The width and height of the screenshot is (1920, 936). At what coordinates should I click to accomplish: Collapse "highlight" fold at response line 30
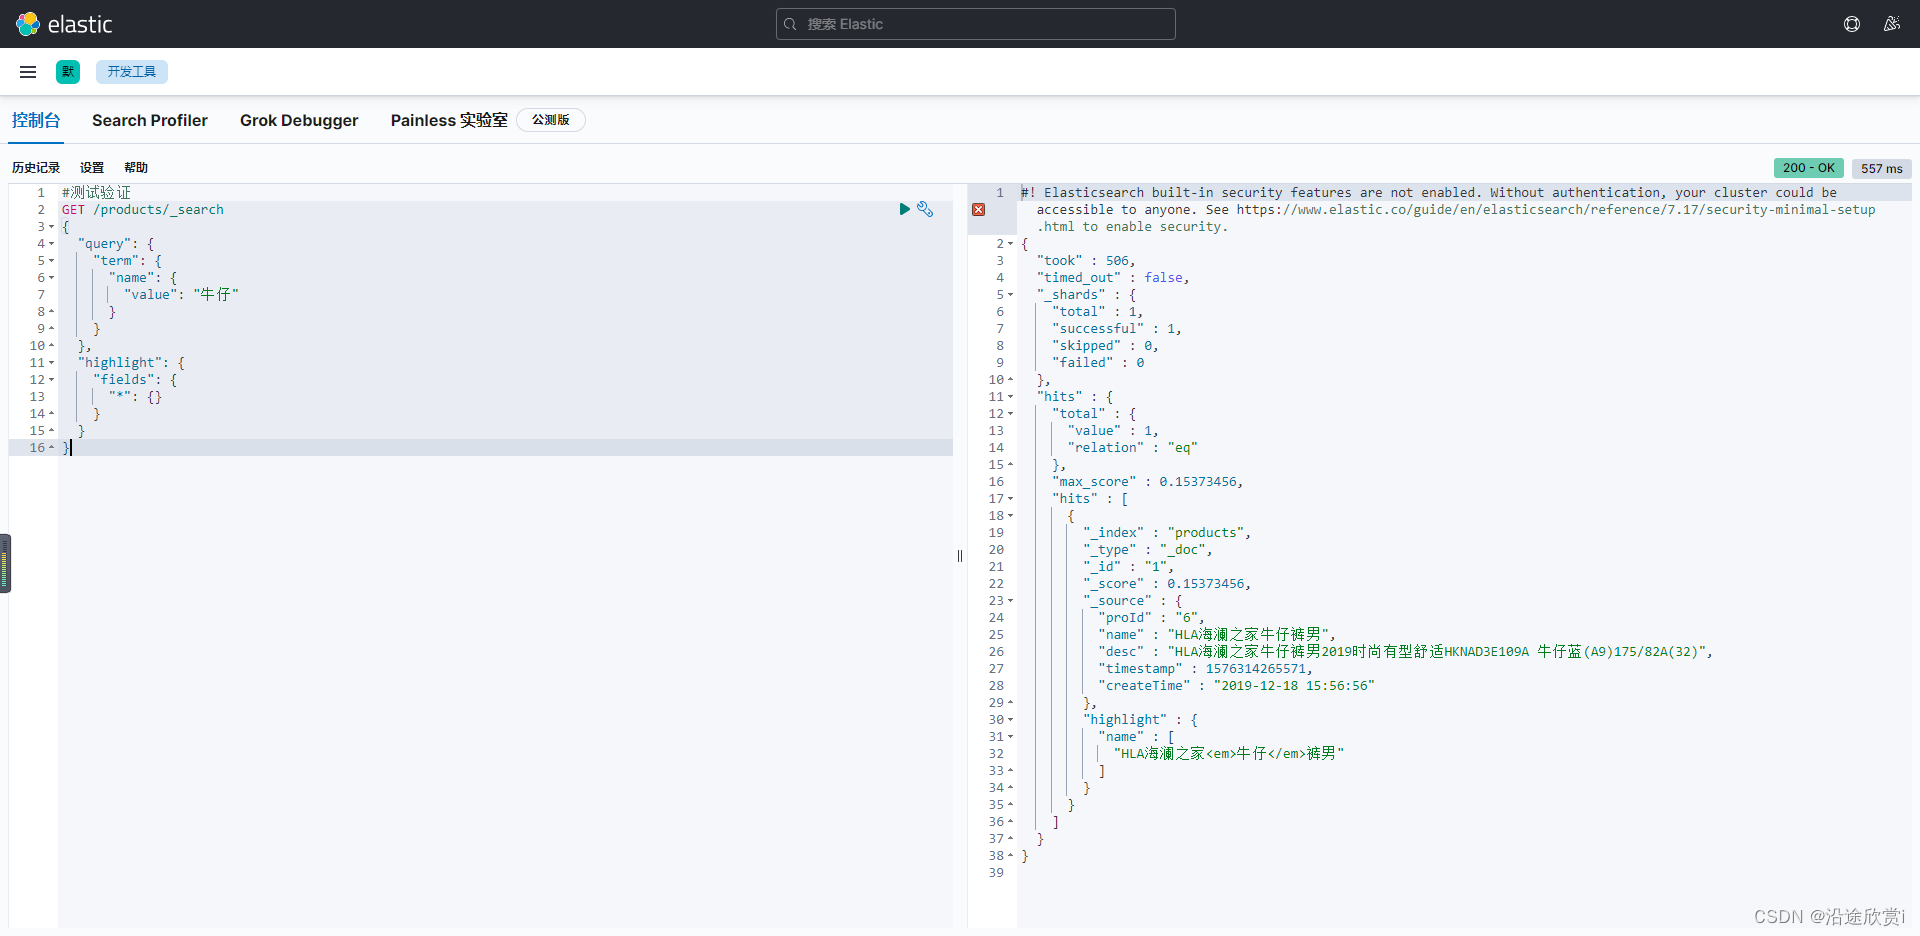[1011, 720]
